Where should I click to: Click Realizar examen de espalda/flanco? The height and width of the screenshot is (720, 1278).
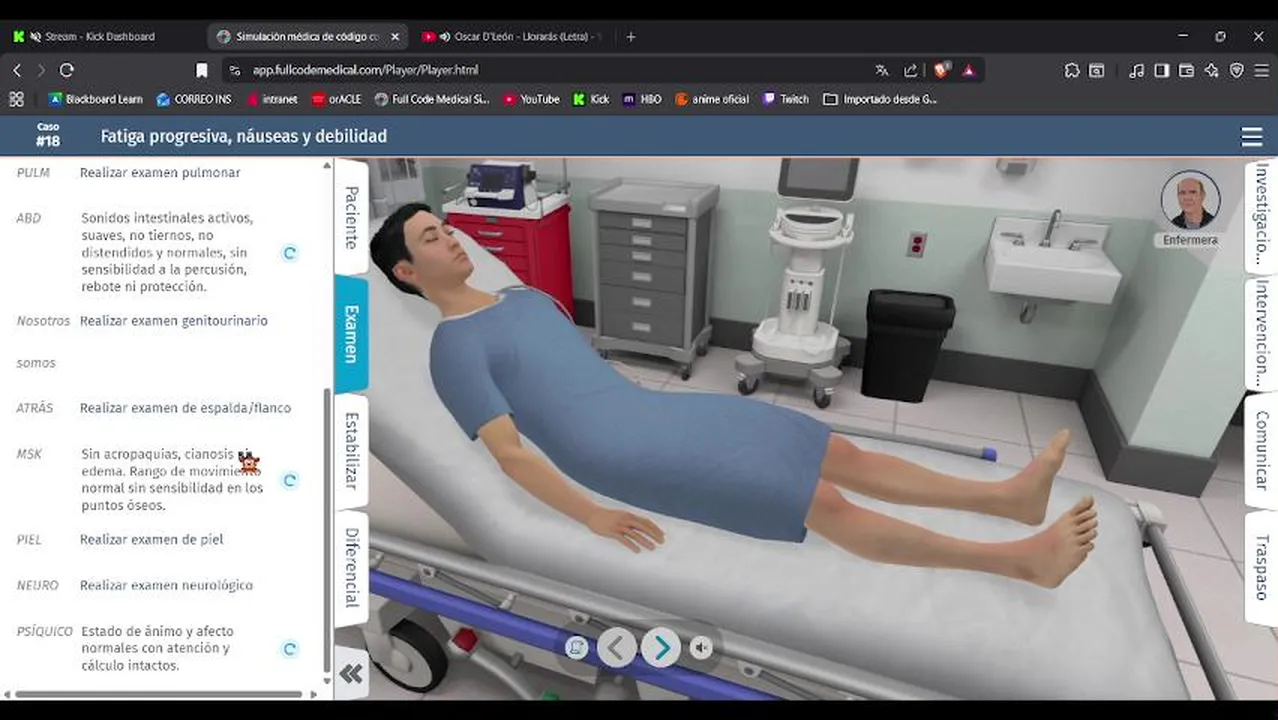tap(186, 408)
